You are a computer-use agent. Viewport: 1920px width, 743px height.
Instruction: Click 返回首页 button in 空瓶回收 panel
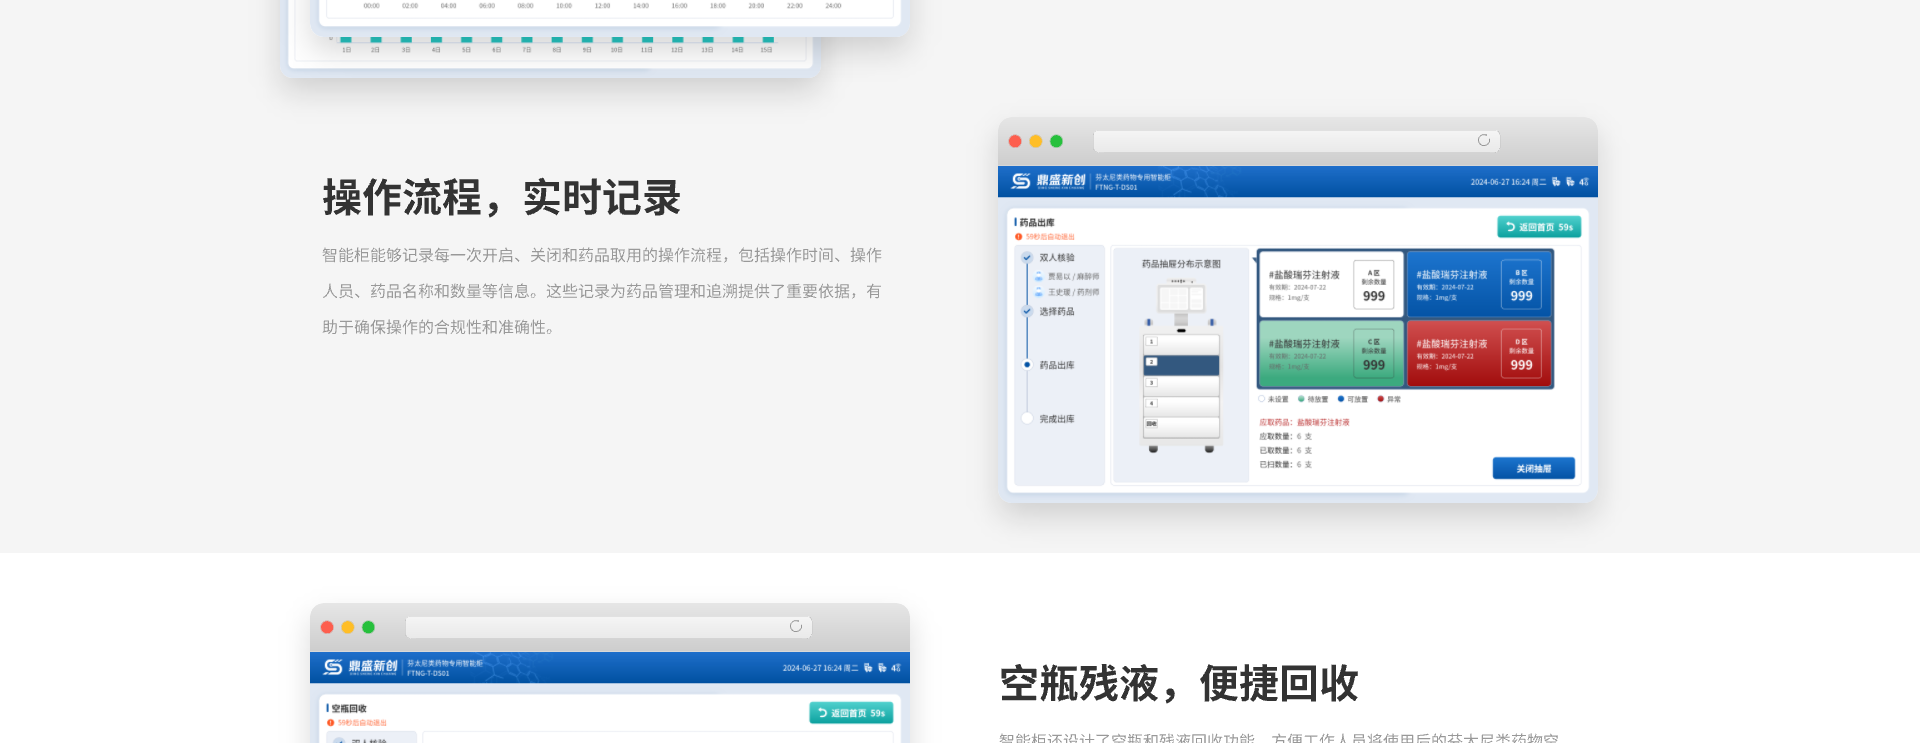coord(851,713)
